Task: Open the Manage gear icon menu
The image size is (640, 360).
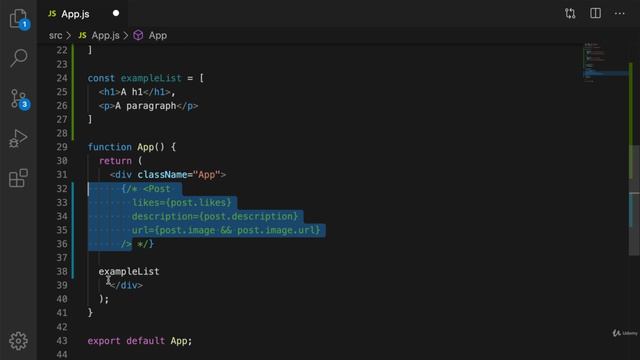Action: [18, 341]
